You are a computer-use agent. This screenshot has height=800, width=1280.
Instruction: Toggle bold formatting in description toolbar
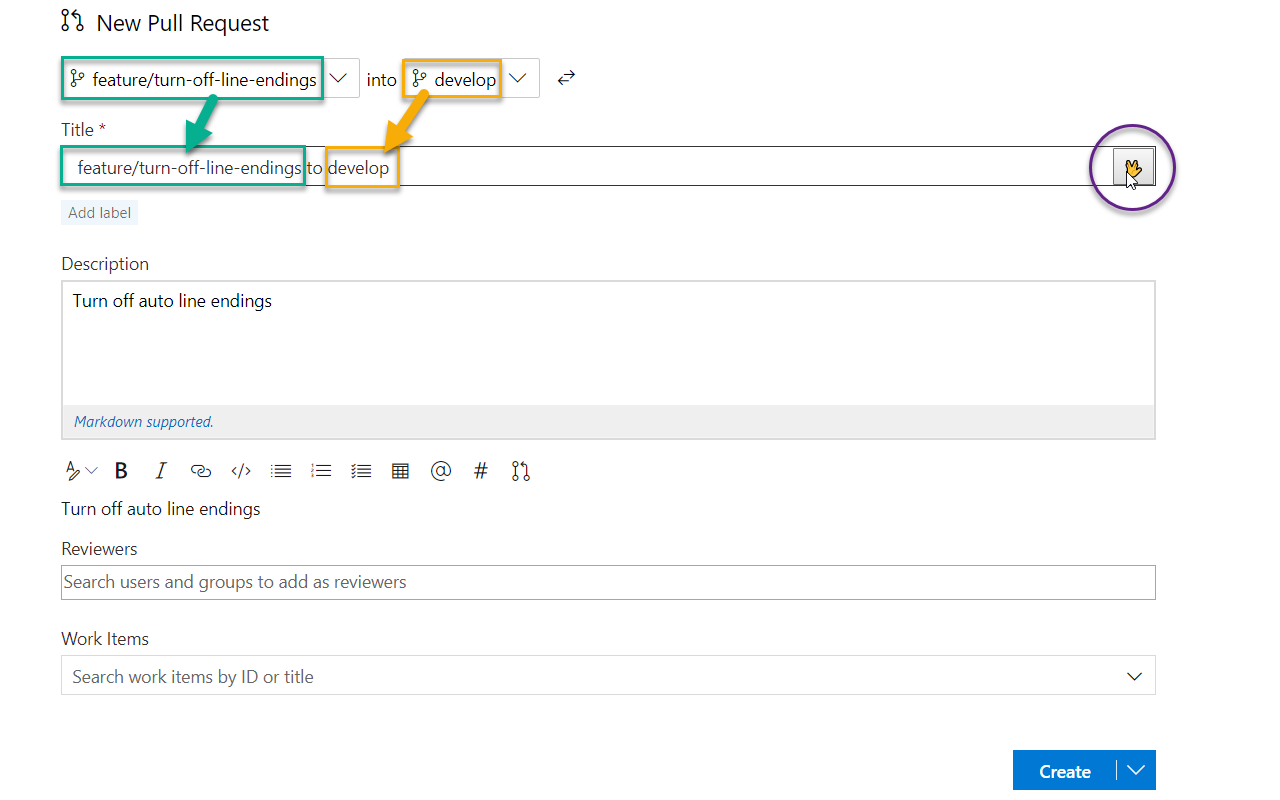120,470
